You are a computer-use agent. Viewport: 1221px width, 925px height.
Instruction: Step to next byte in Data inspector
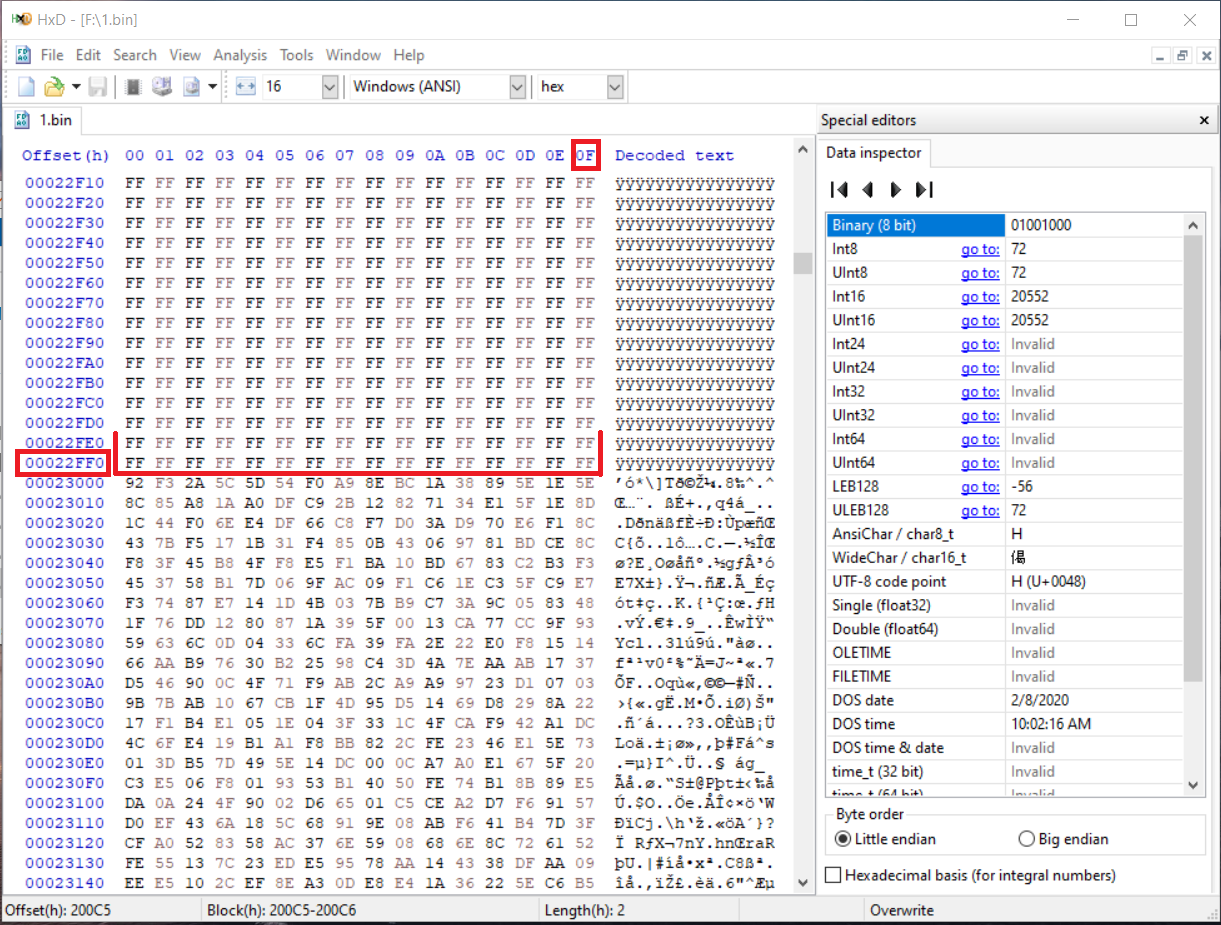(x=896, y=190)
